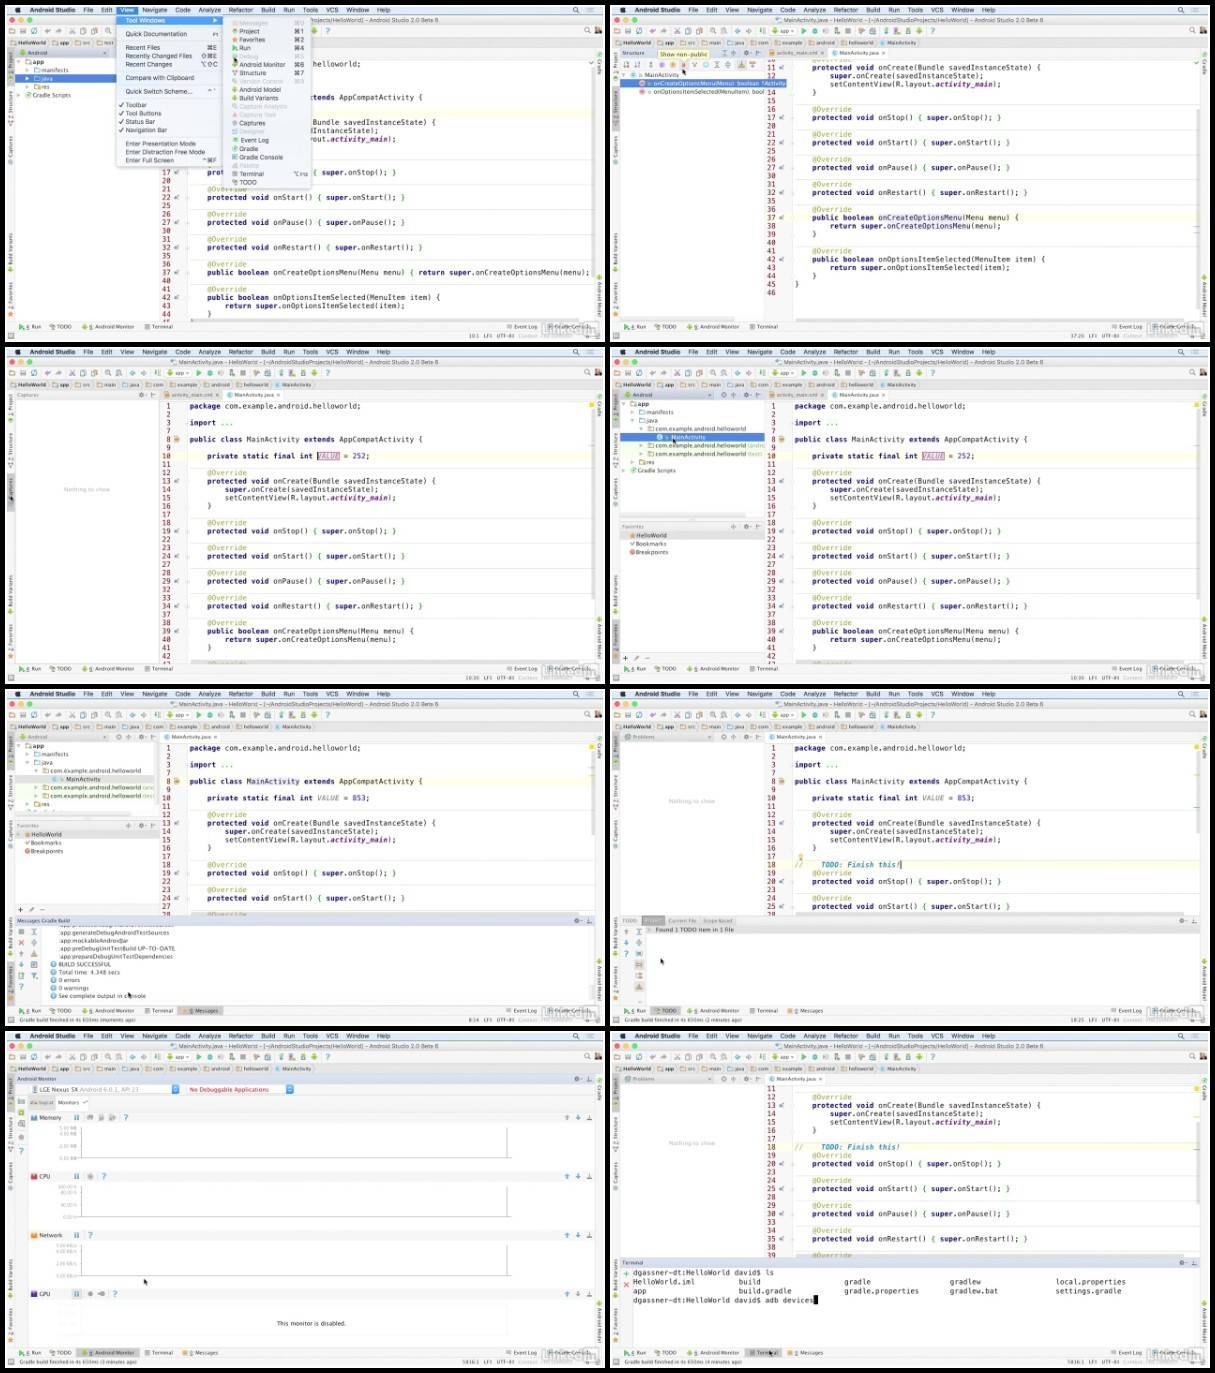Image resolution: width=1215 pixels, height=1373 pixels.
Task: Open Android view selector in View menu screenshot
Action: (x=62, y=53)
